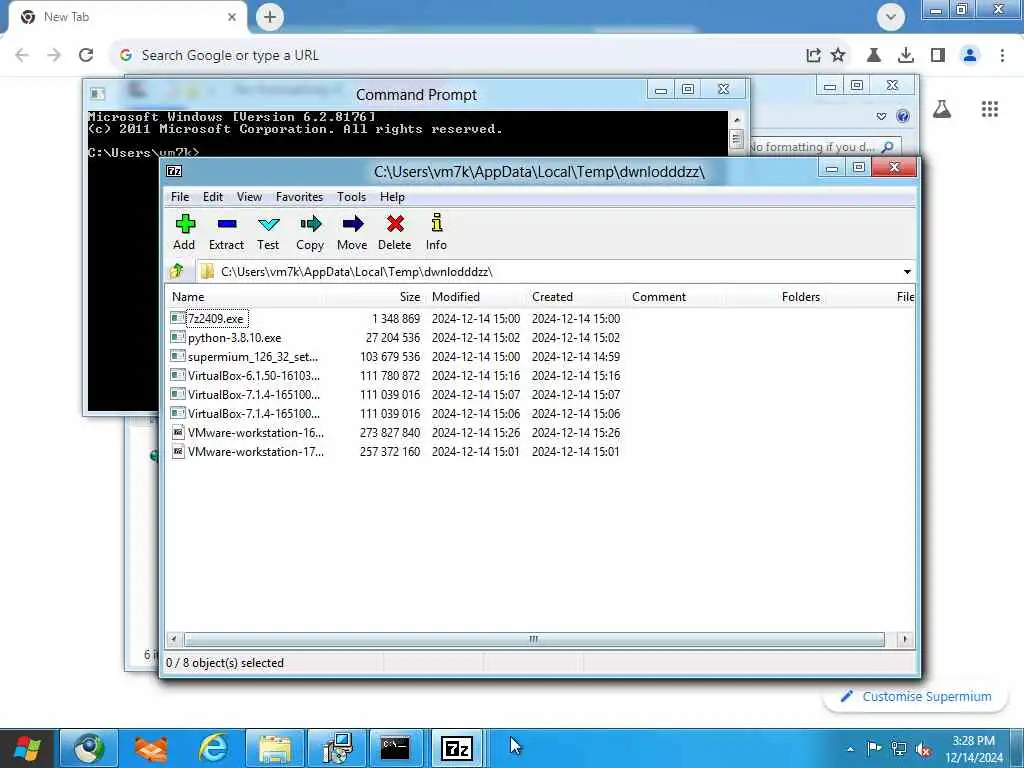Click browser Forward arrow
The width and height of the screenshot is (1024, 768).
tap(54, 56)
